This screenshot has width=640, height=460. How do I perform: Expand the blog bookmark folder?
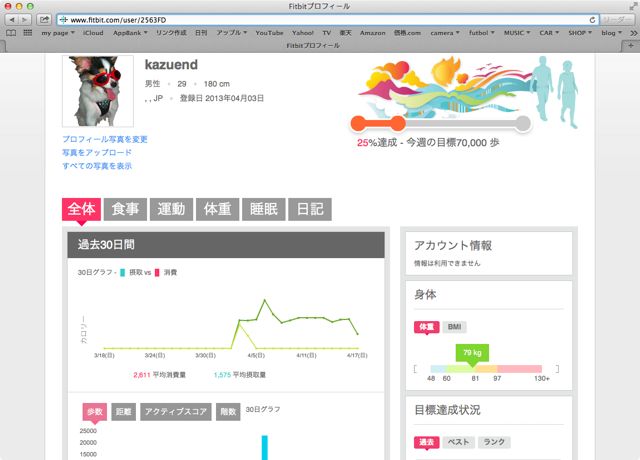(611, 33)
